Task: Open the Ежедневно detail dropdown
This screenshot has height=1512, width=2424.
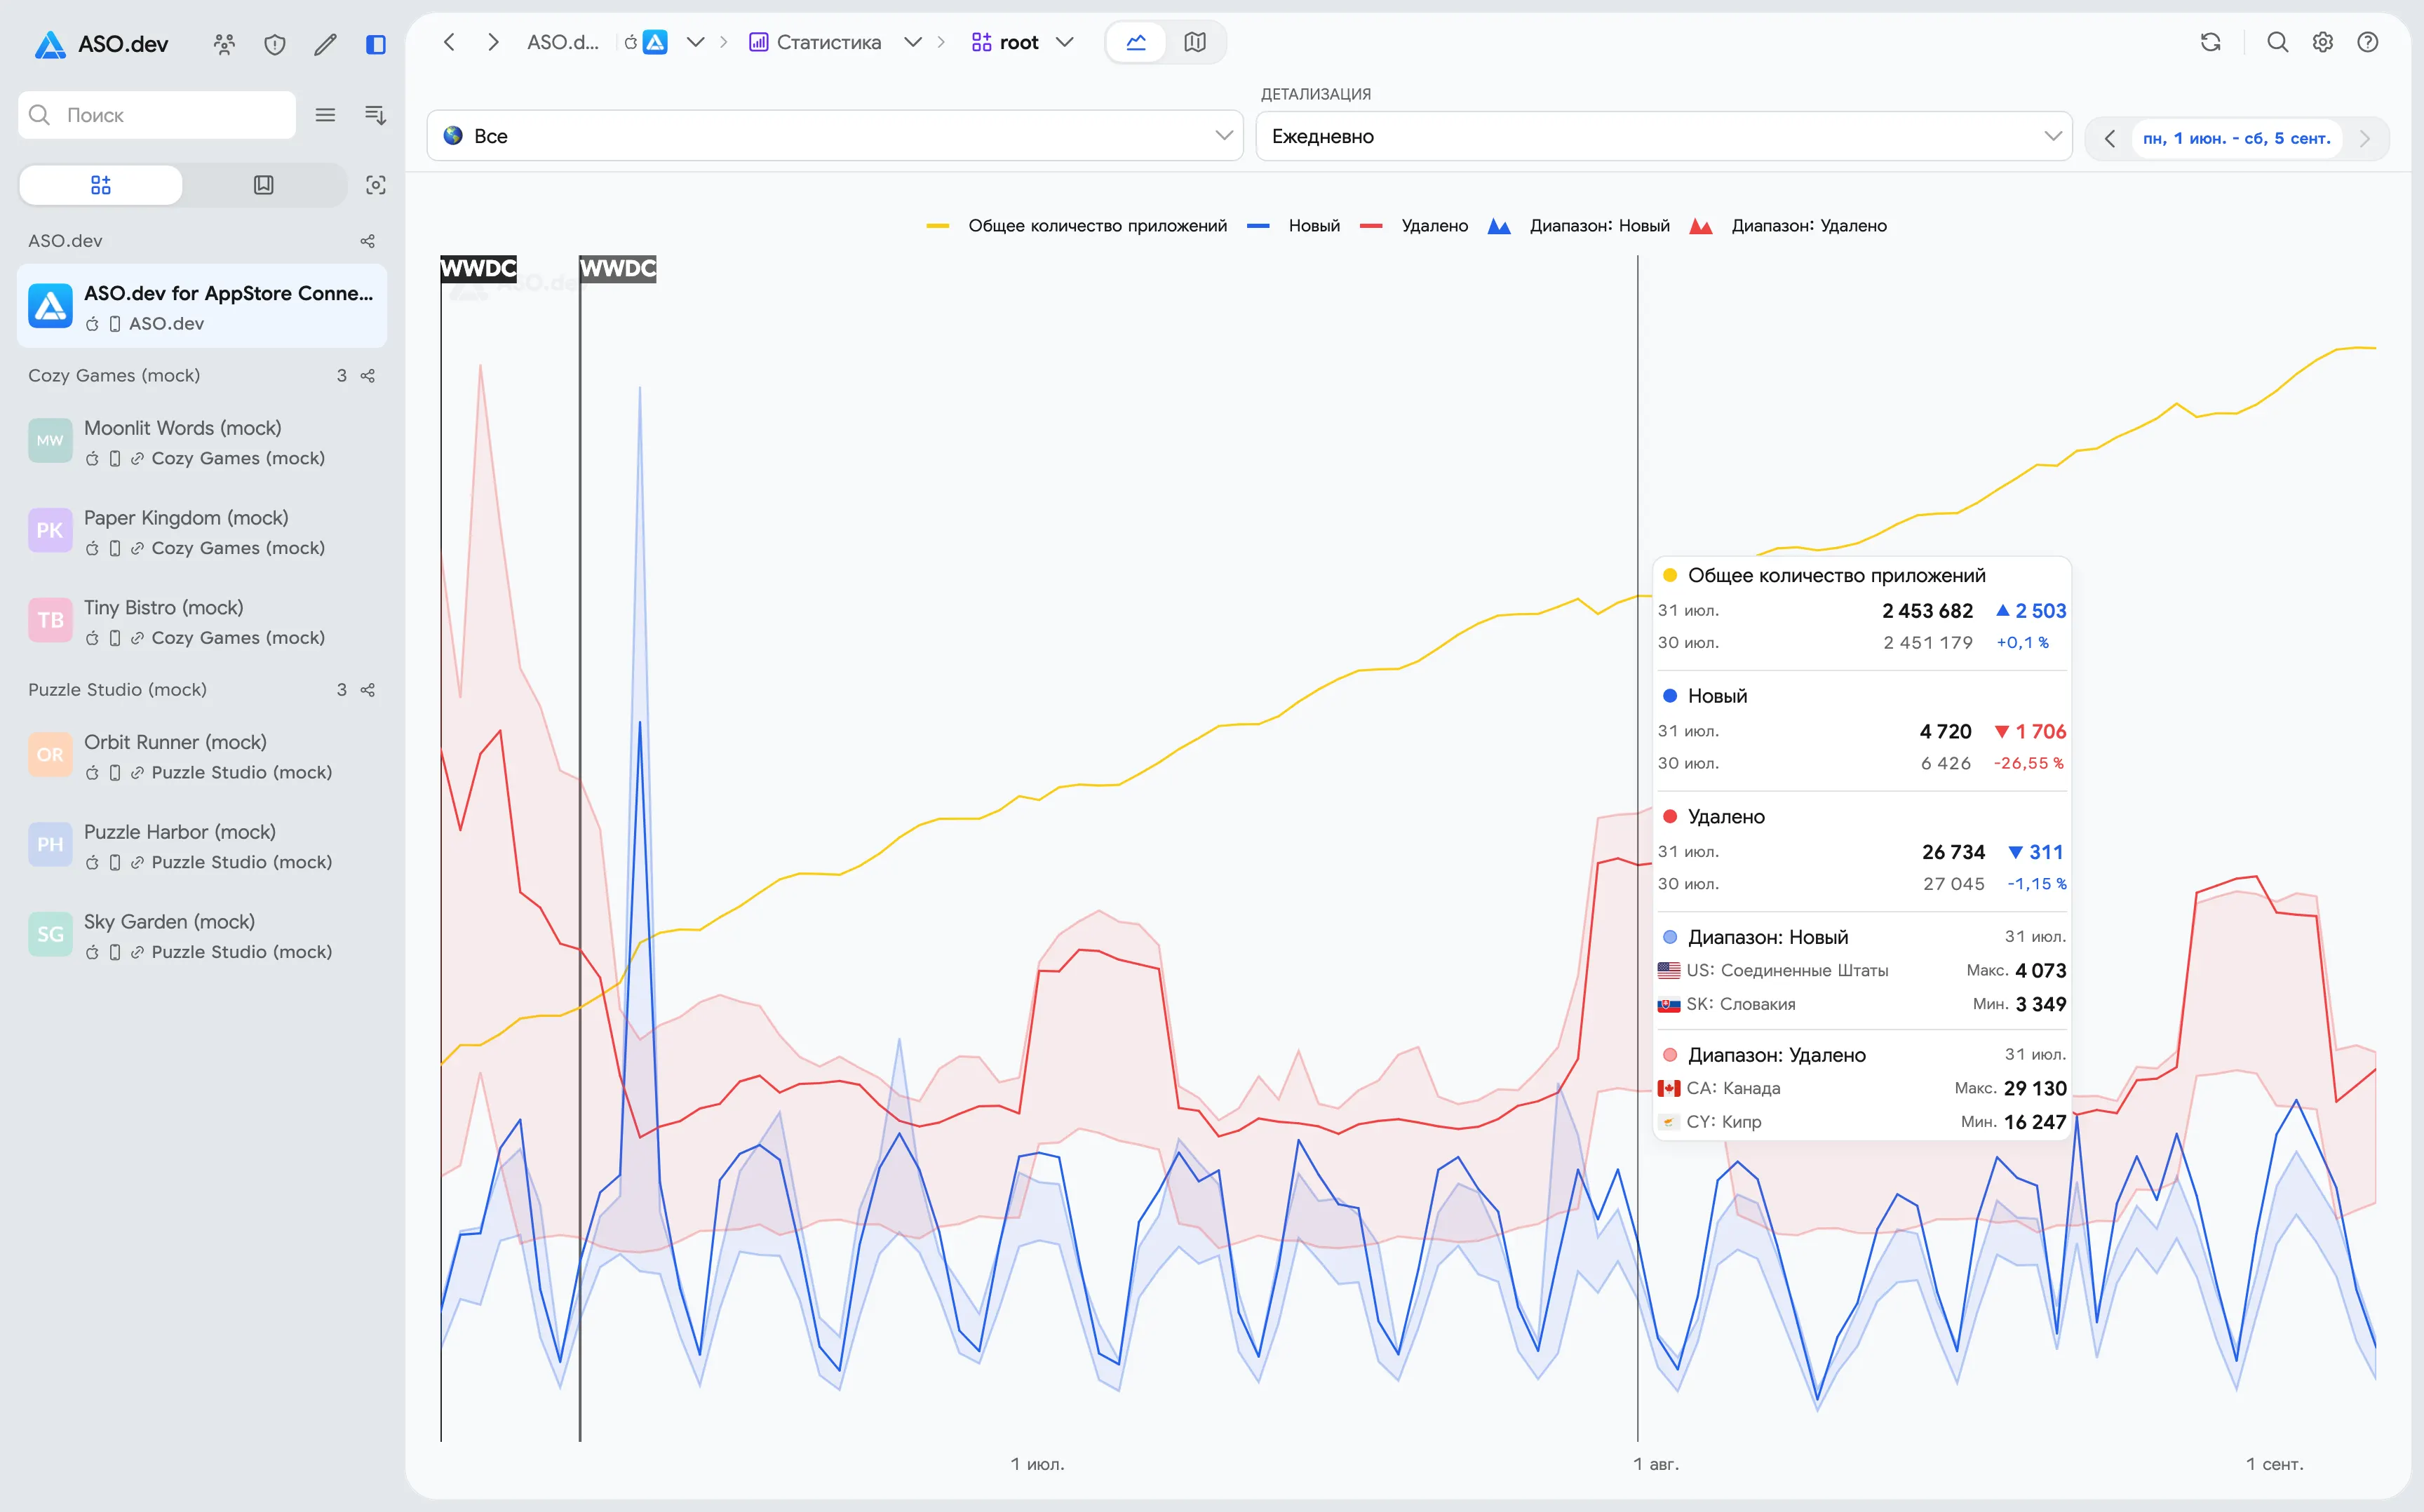Action: (1664, 136)
